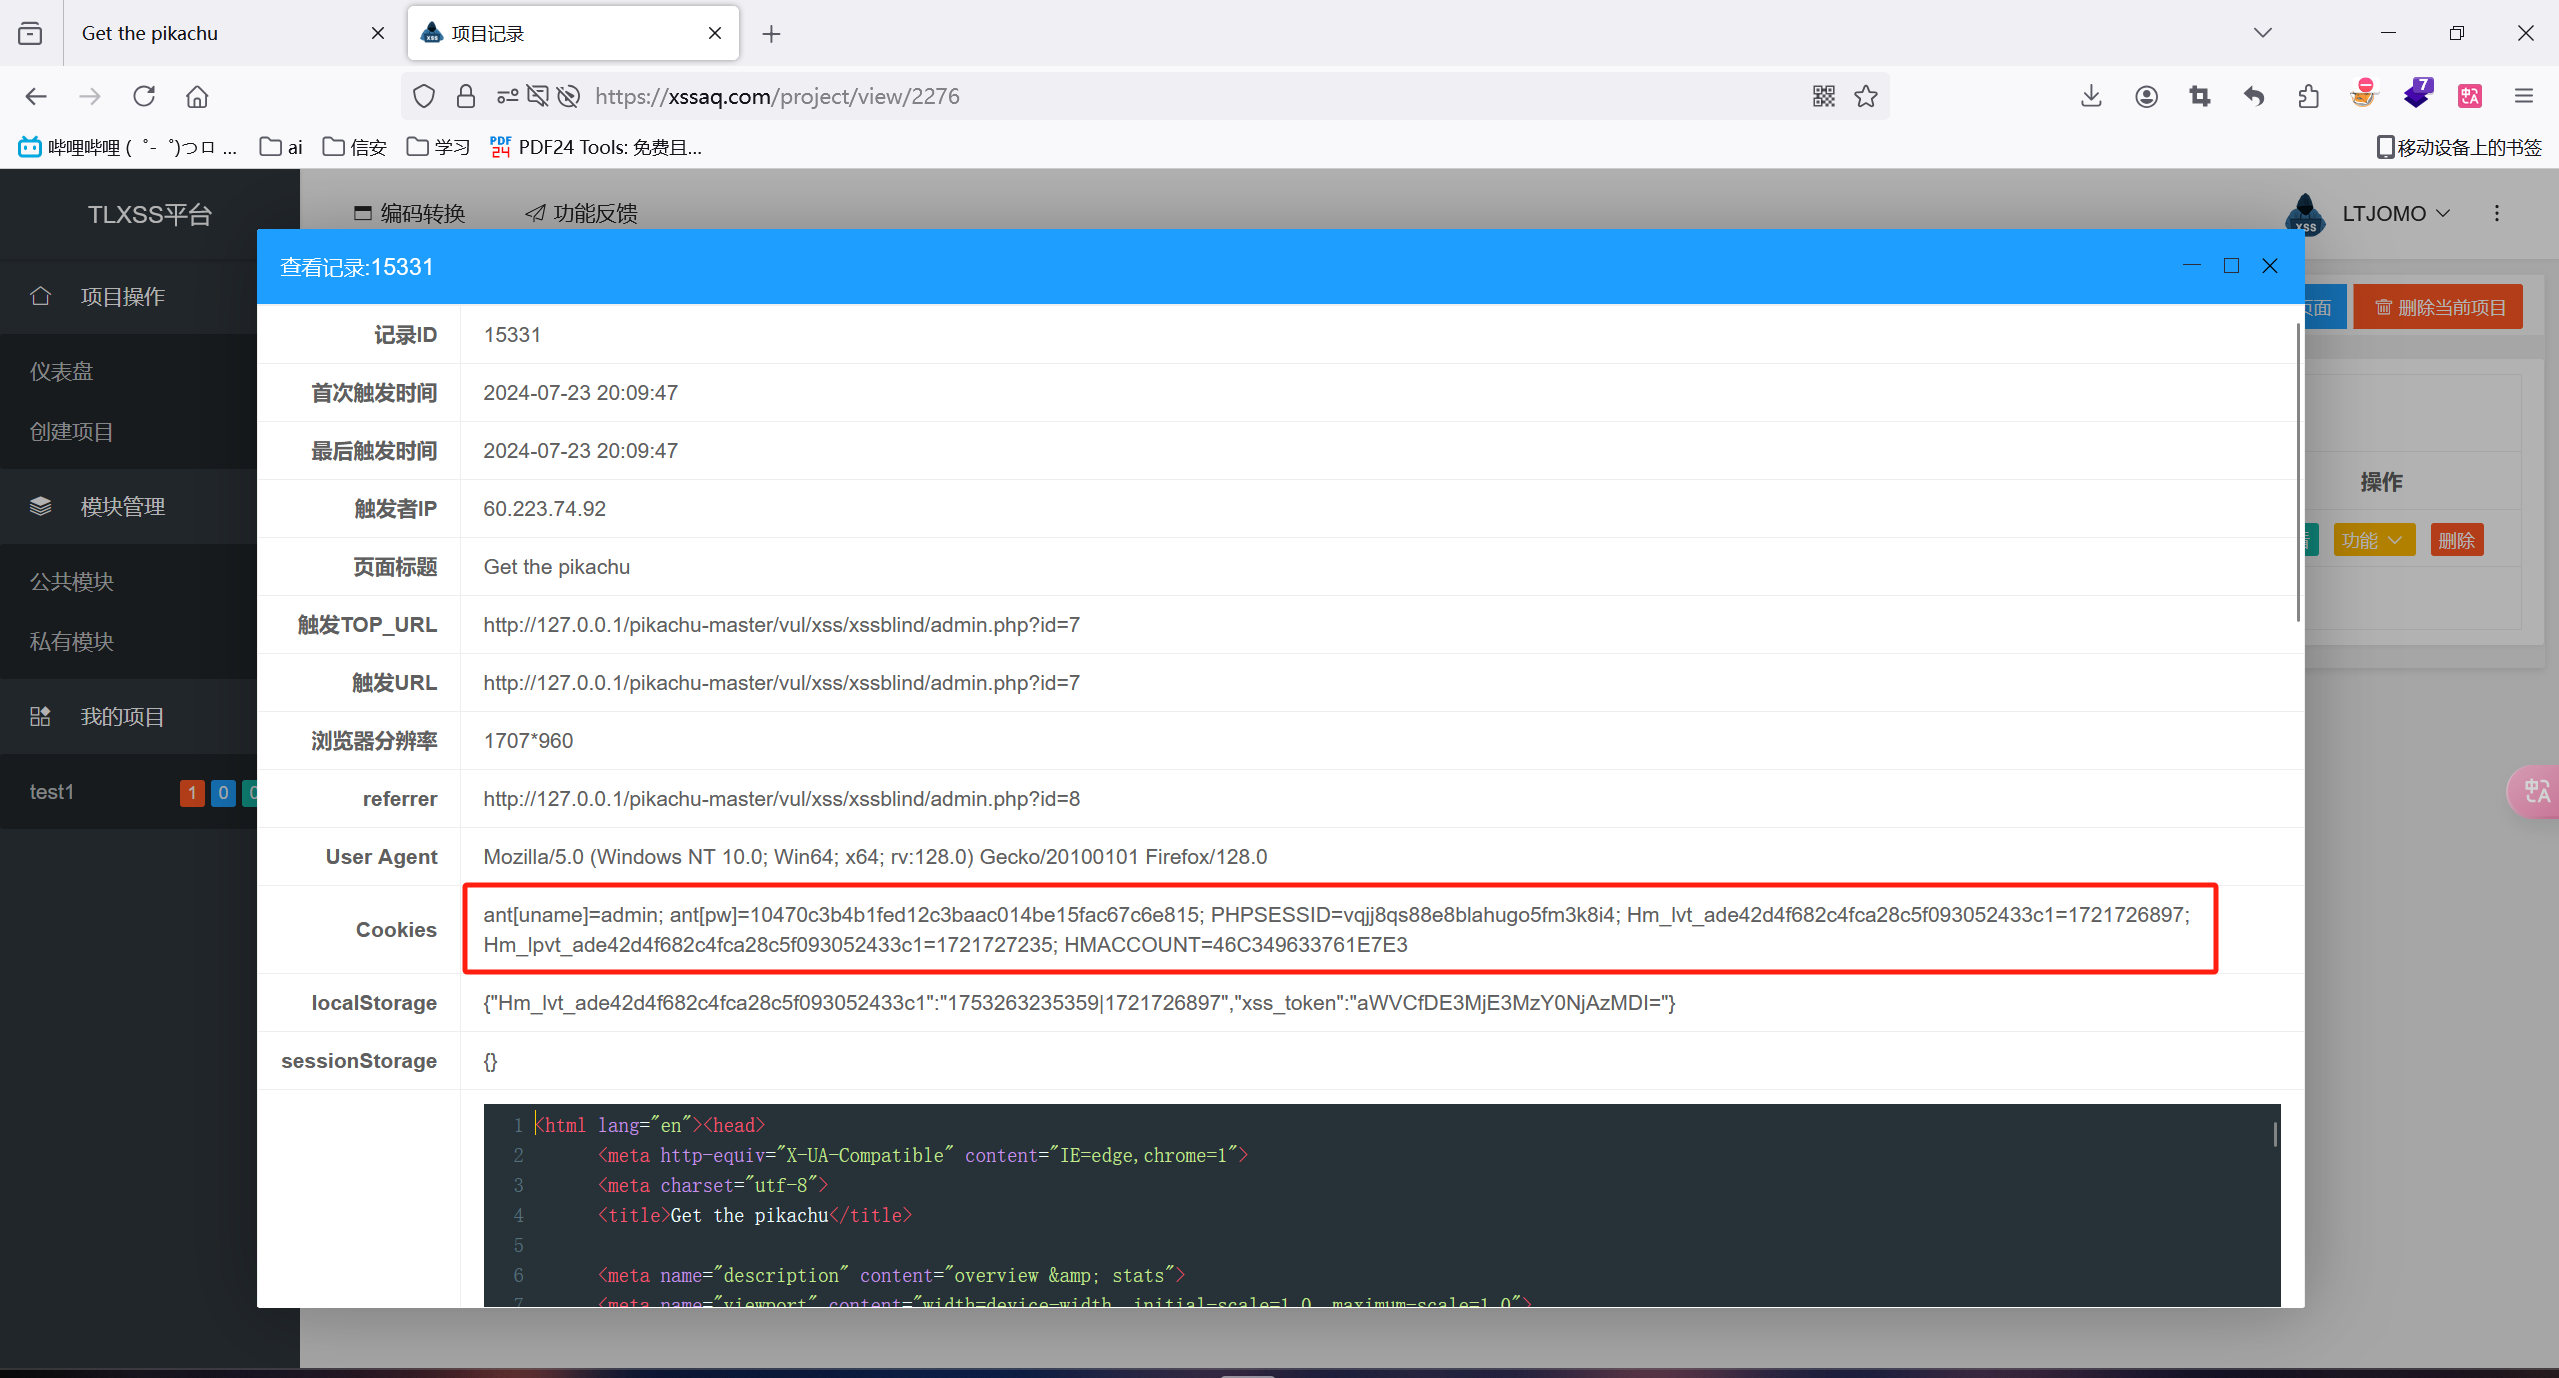Open the extensions puzzle icon
Screen dimensions: 2559x1378
[2308, 96]
